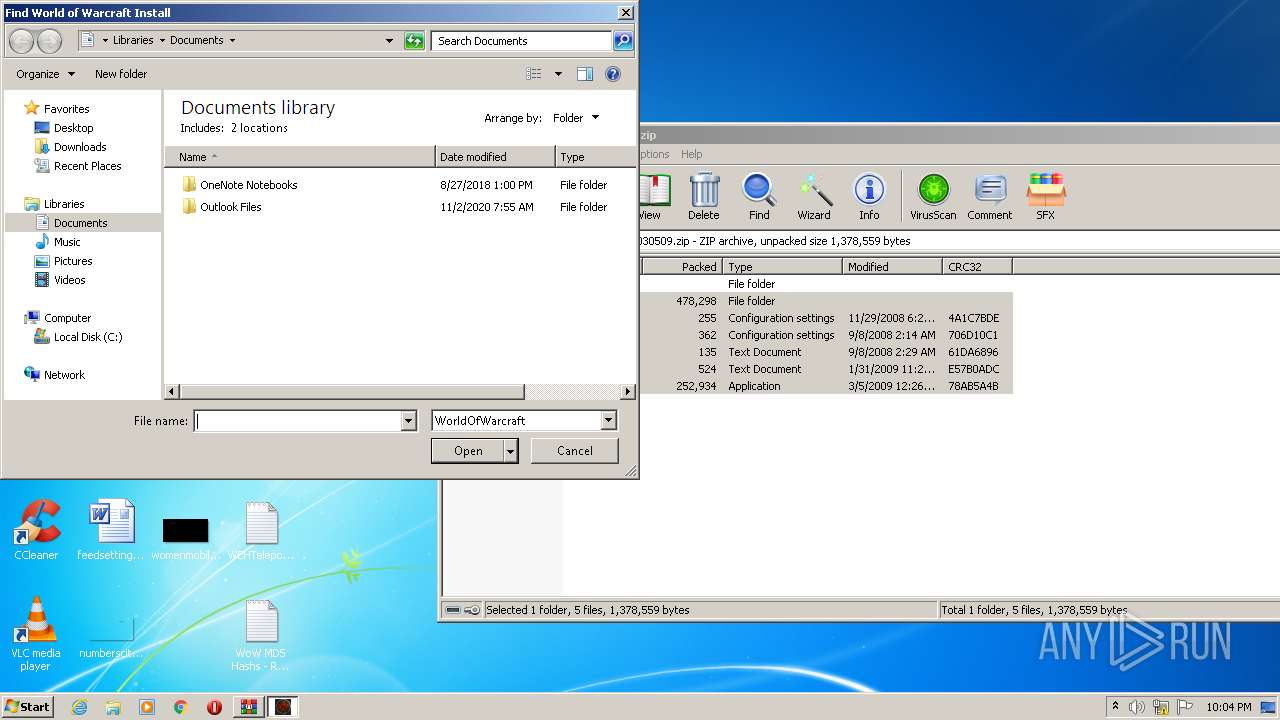Open the Organize dropdown menu
1280x720 pixels.
(45, 74)
